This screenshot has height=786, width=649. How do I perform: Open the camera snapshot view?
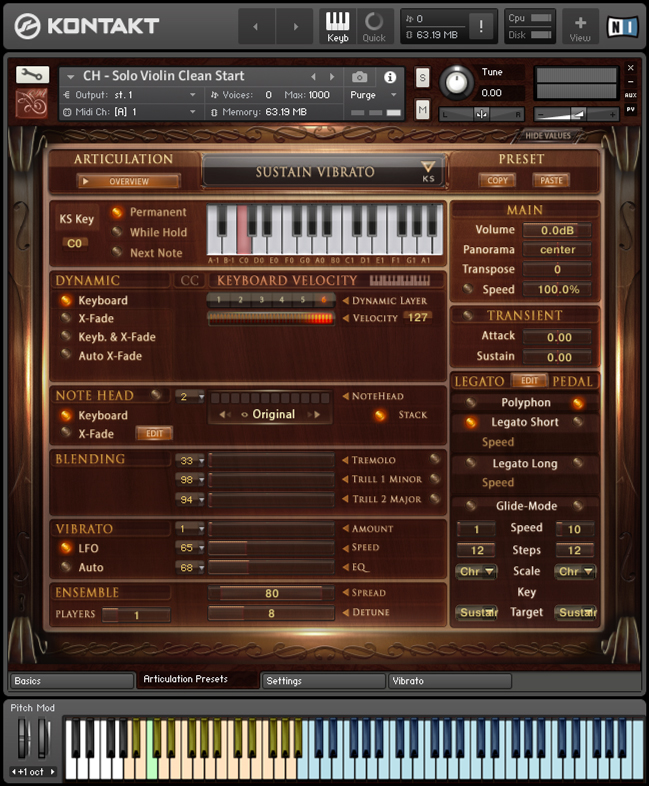point(359,77)
